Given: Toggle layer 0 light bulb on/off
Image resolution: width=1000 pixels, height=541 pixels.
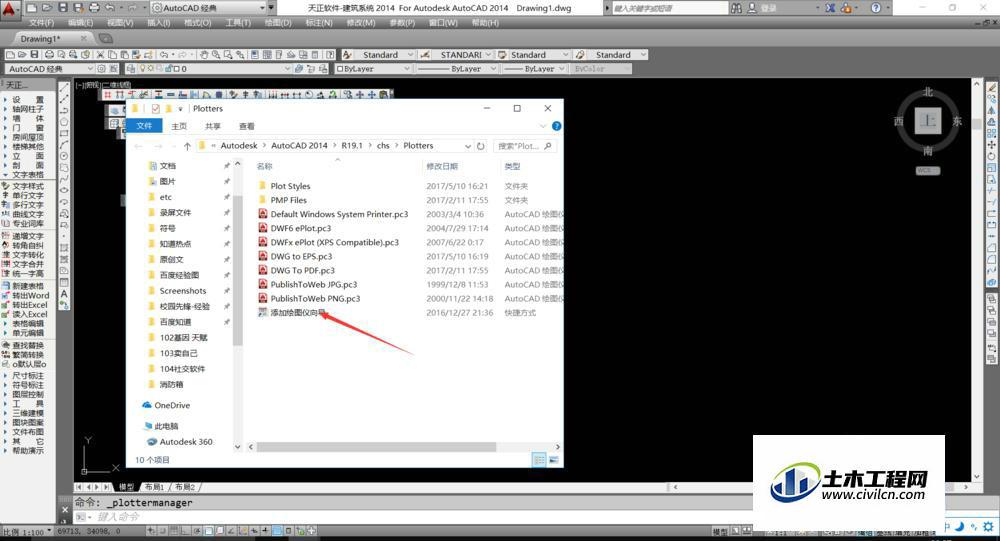Looking at the screenshot, I should click(143, 69).
